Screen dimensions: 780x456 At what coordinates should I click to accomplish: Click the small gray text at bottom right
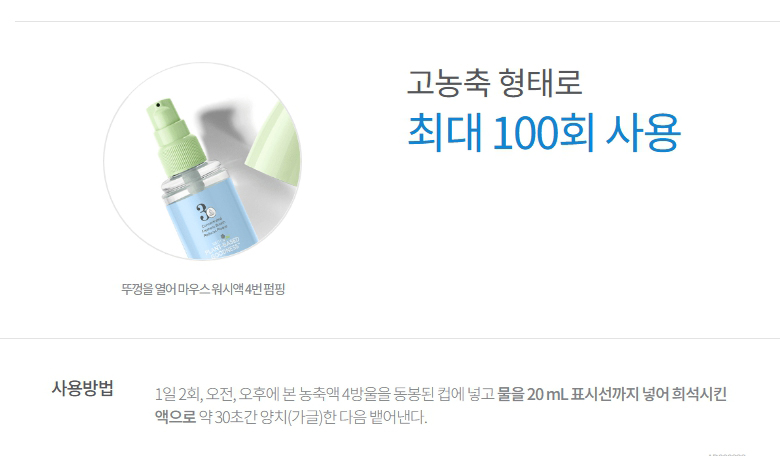726,454
